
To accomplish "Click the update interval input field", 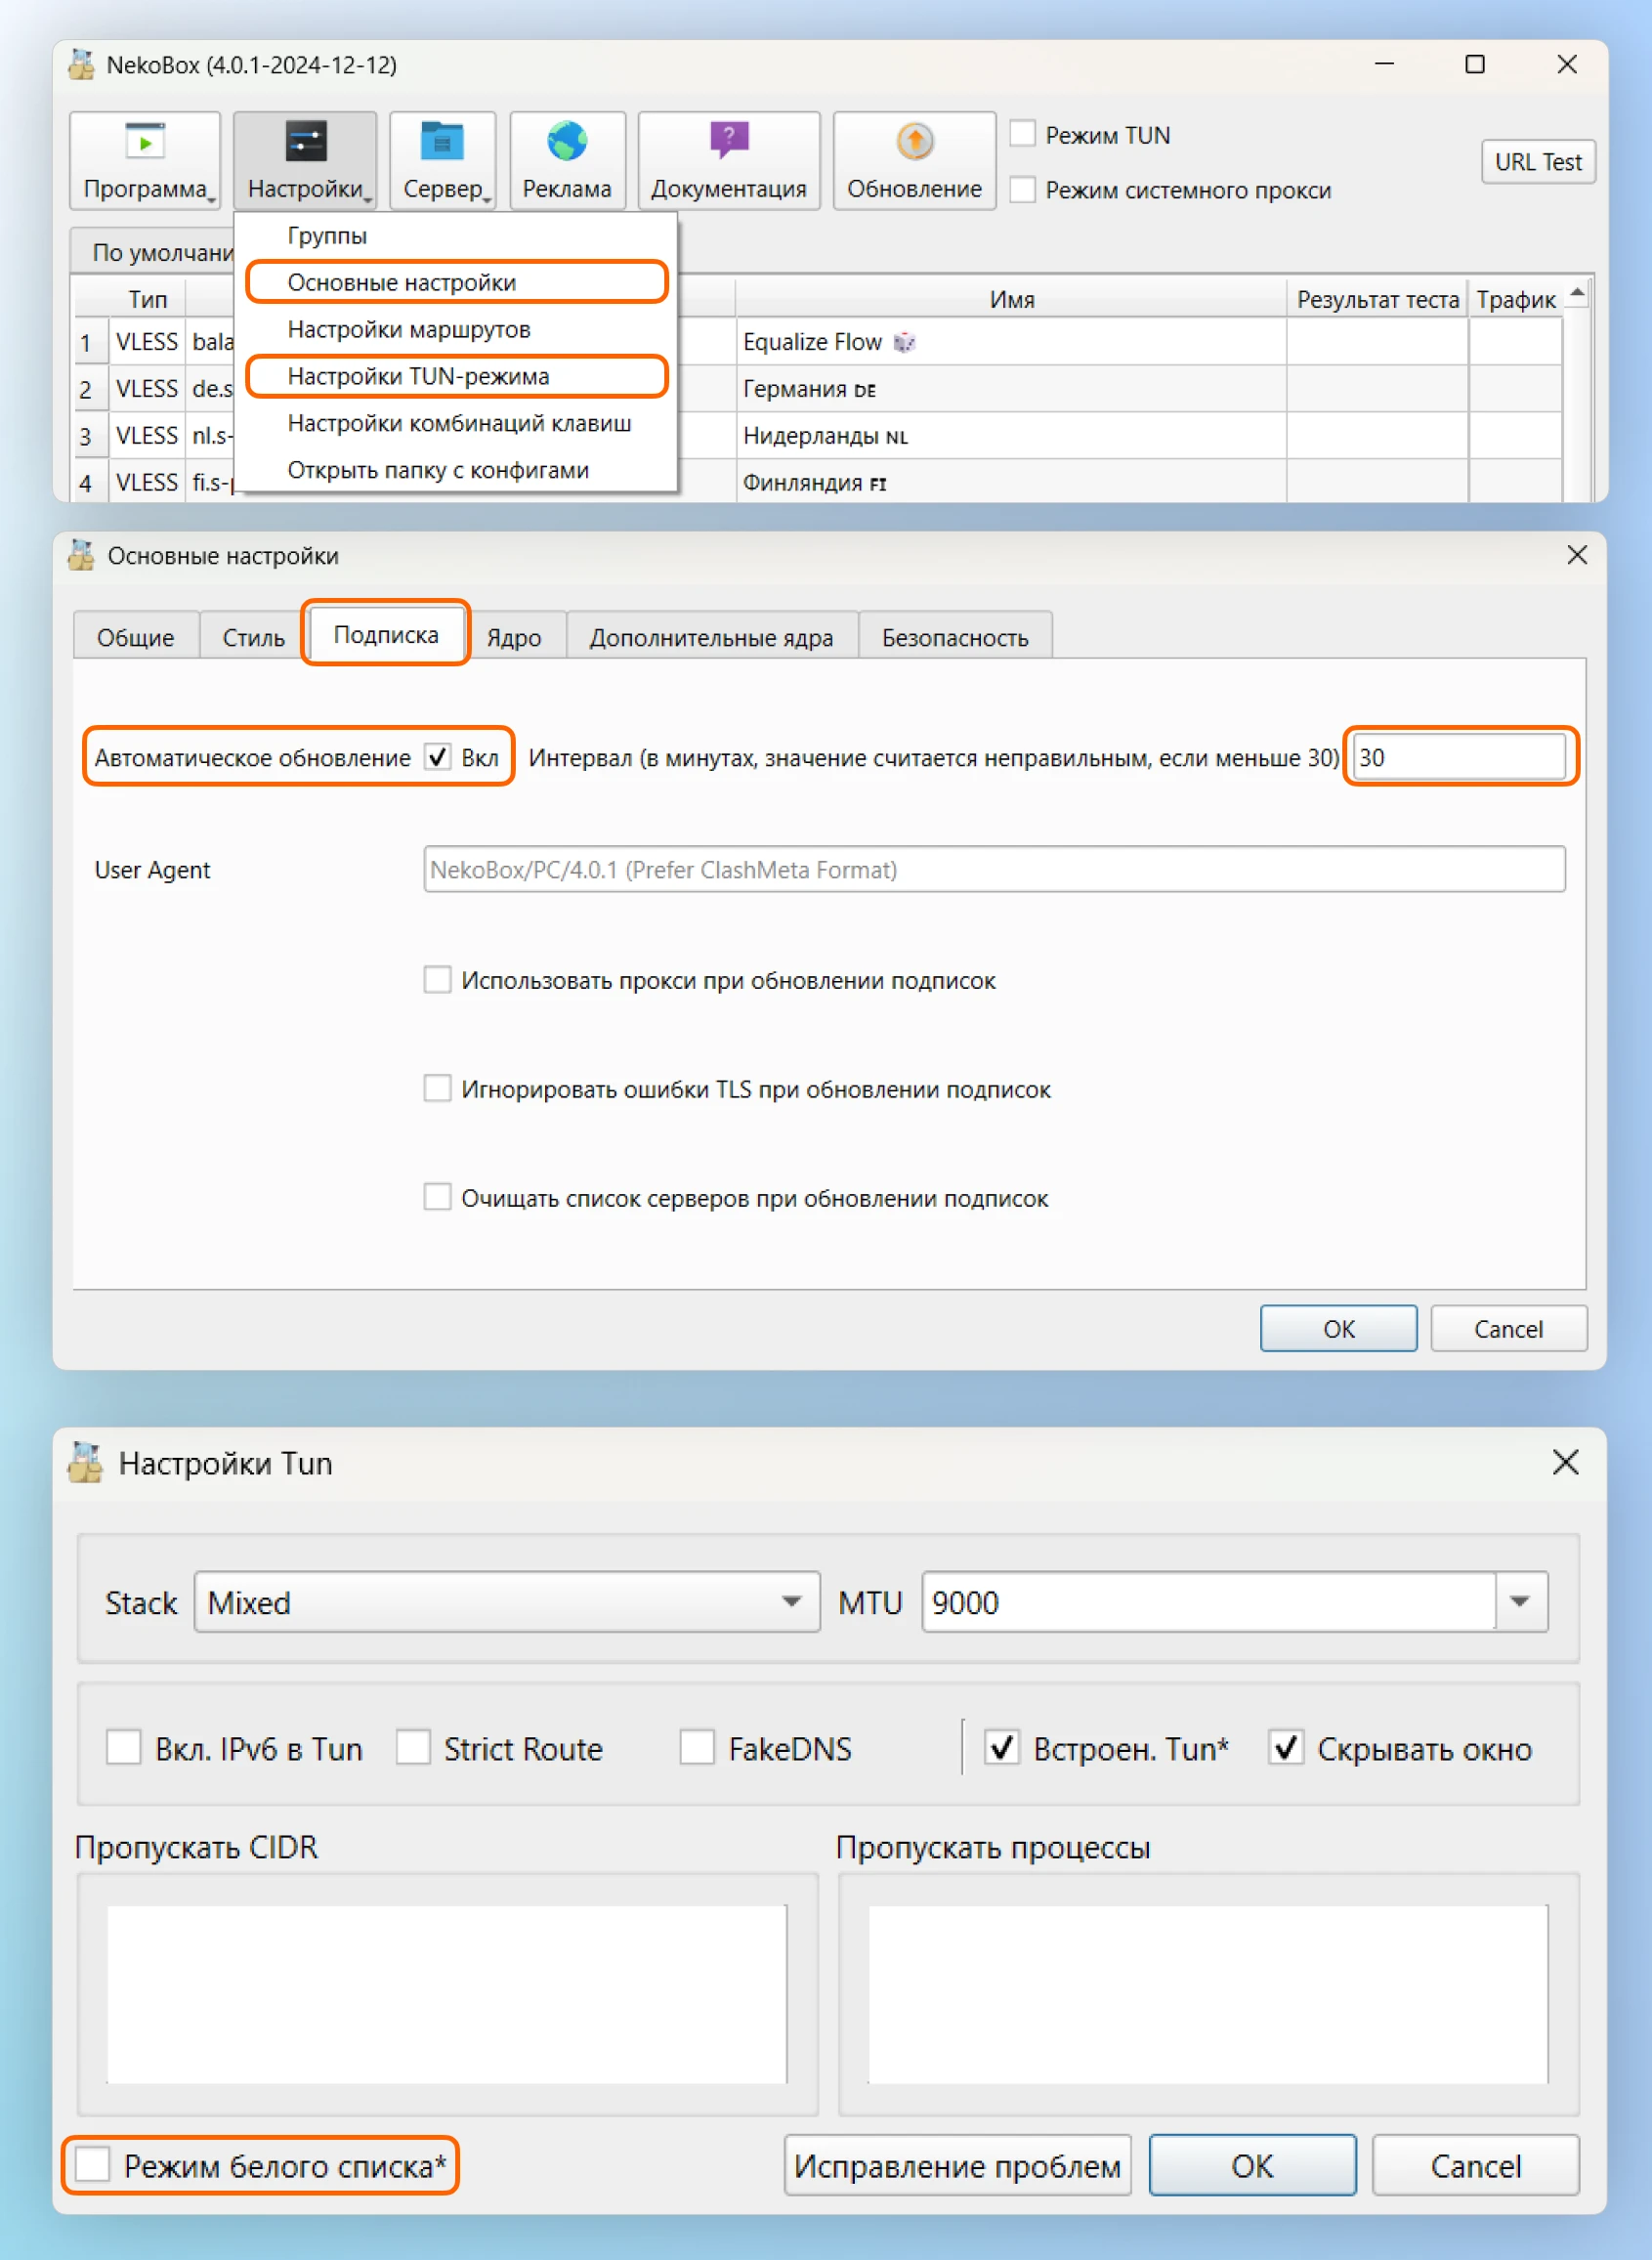I will [1458, 757].
